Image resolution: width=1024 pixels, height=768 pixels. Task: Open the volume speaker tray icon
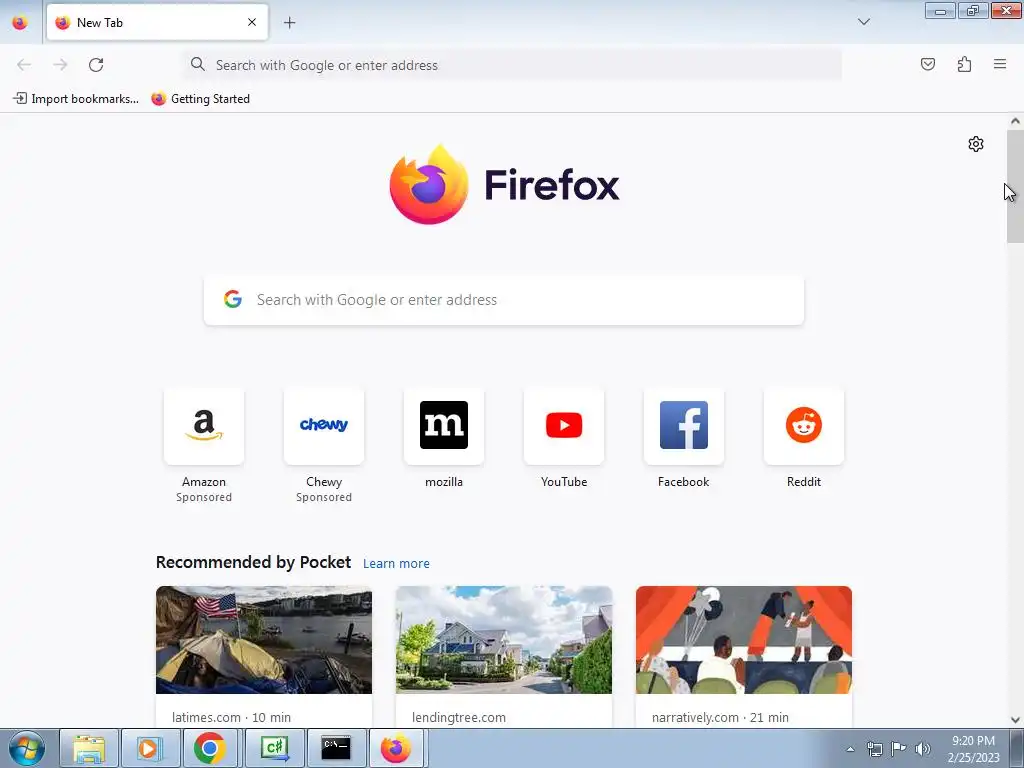[x=923, y=749]
